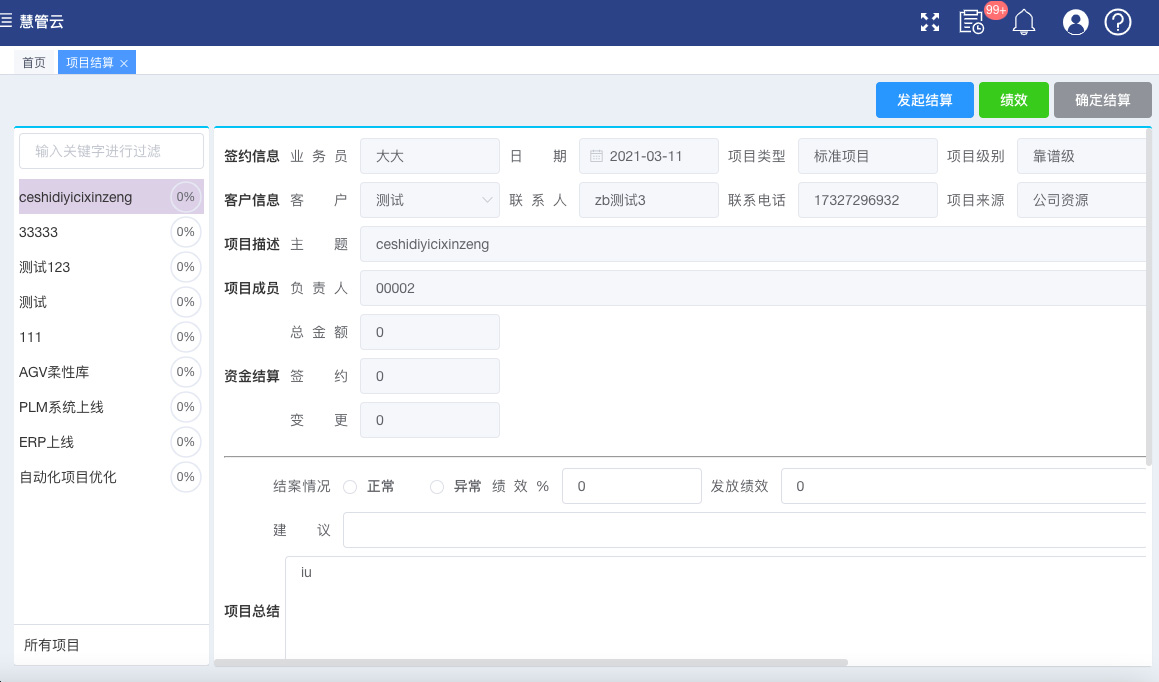Open the 客户 dropdown showing 测试
Image resolution: width=1159 pixels, height=682 pixels.
429,200
